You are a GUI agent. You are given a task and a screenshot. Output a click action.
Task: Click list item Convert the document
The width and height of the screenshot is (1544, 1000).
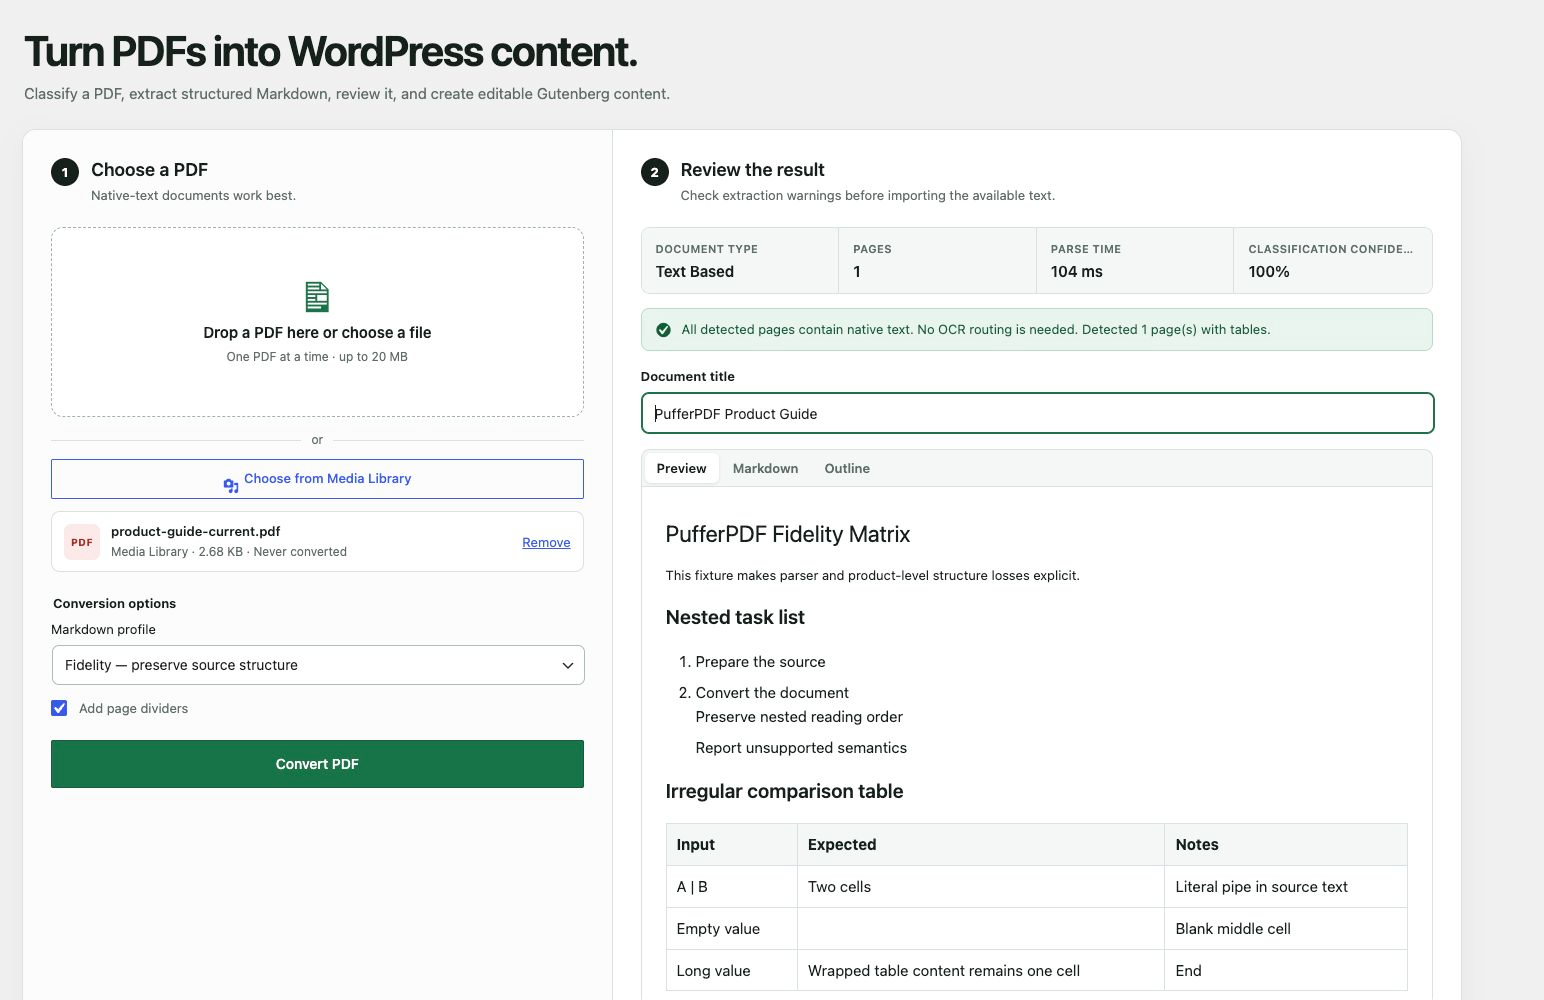pyautogui.click(x=772, y=692)
